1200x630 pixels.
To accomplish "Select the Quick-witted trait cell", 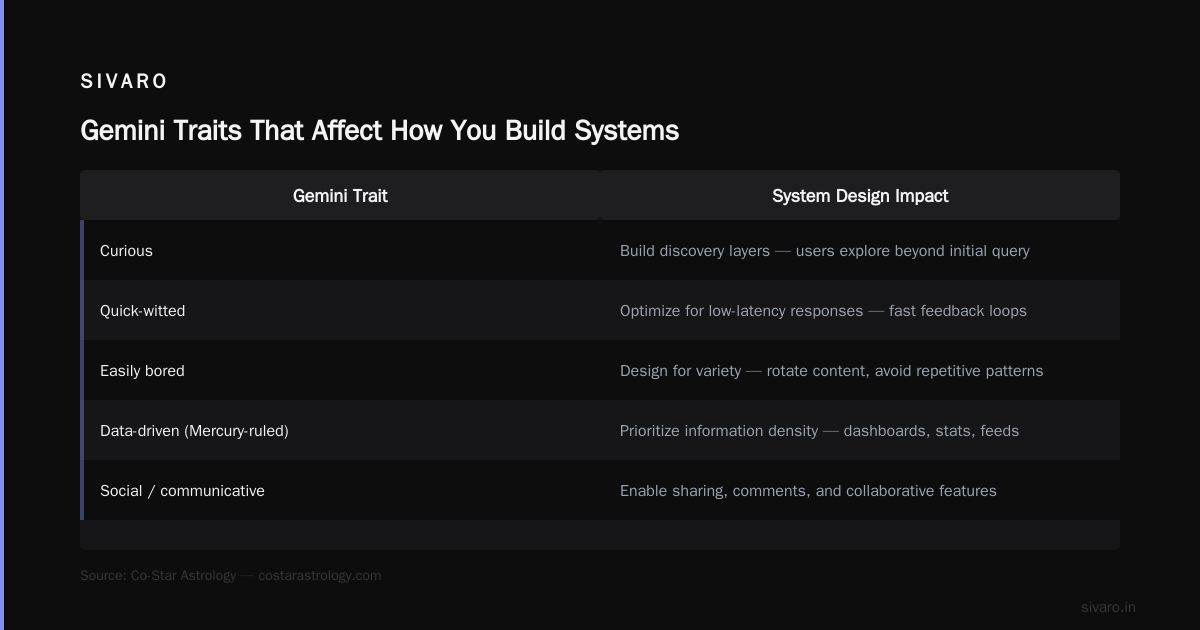I will point(342,311).
